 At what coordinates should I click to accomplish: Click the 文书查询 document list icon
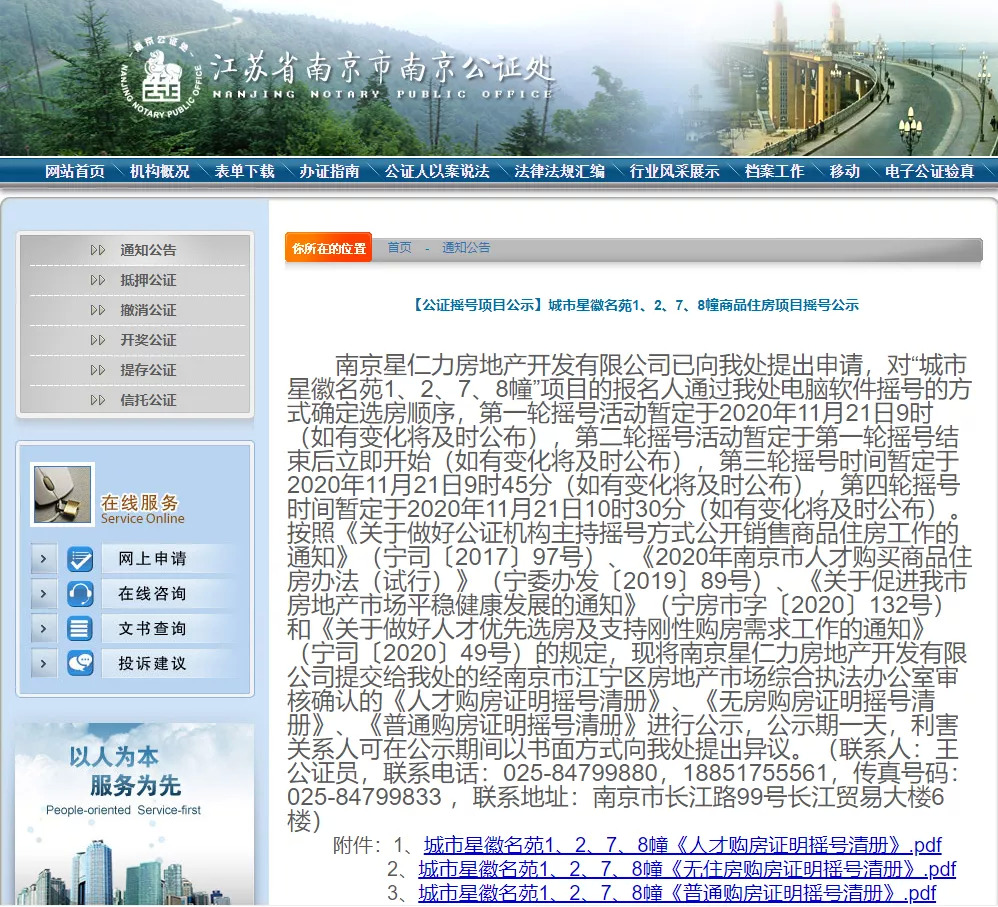(x=80, y=629)
